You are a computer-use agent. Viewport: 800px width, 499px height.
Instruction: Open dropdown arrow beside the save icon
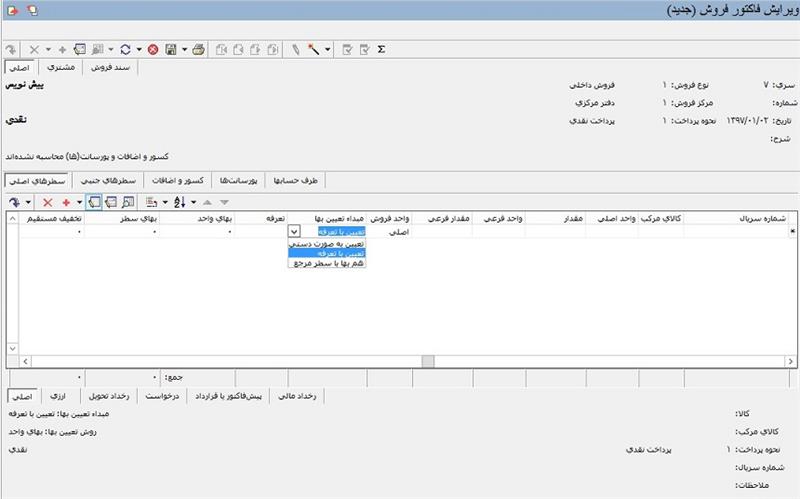click(183, 48)
